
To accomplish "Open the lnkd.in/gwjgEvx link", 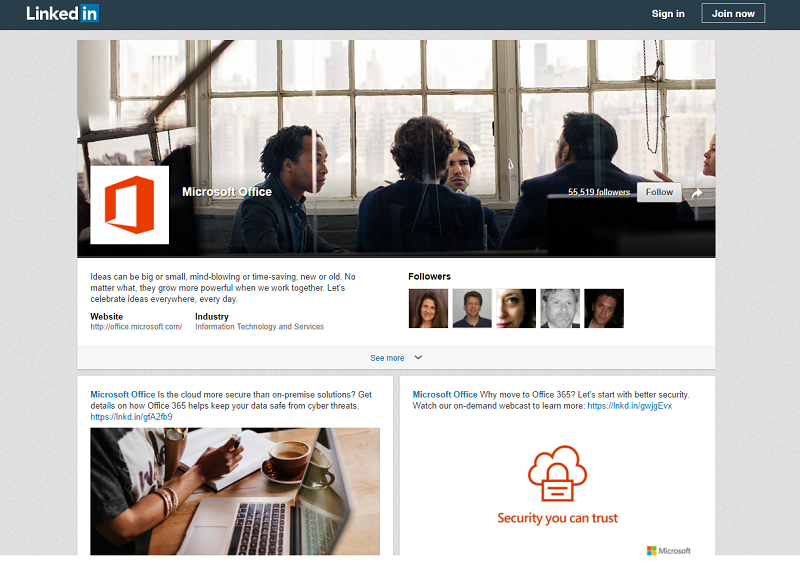I will 630,406.
